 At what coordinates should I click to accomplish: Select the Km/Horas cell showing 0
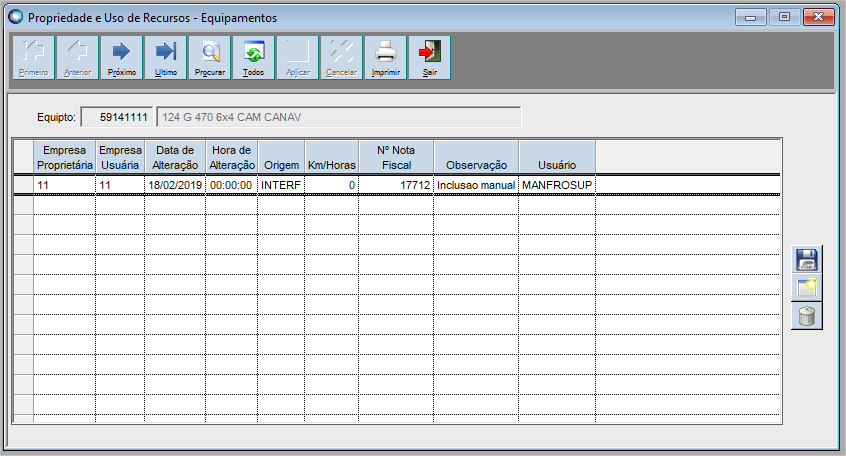[x=331, y=185]
